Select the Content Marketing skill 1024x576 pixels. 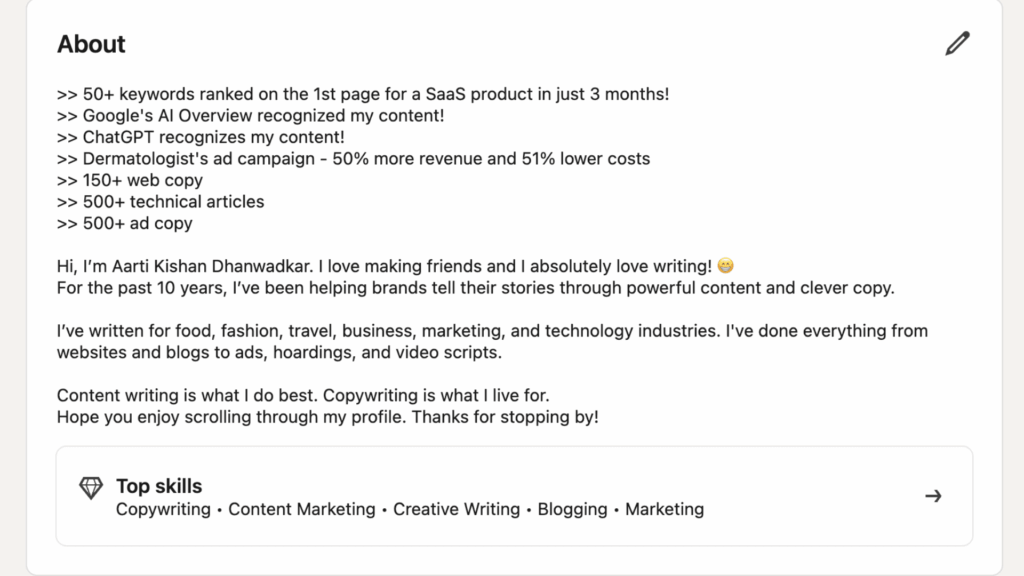pos(301,509)
